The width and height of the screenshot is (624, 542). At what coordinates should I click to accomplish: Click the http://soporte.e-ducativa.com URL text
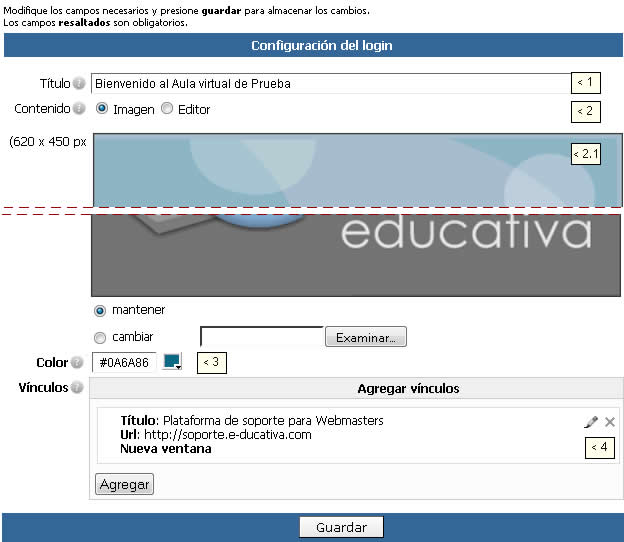click(228, 435)
